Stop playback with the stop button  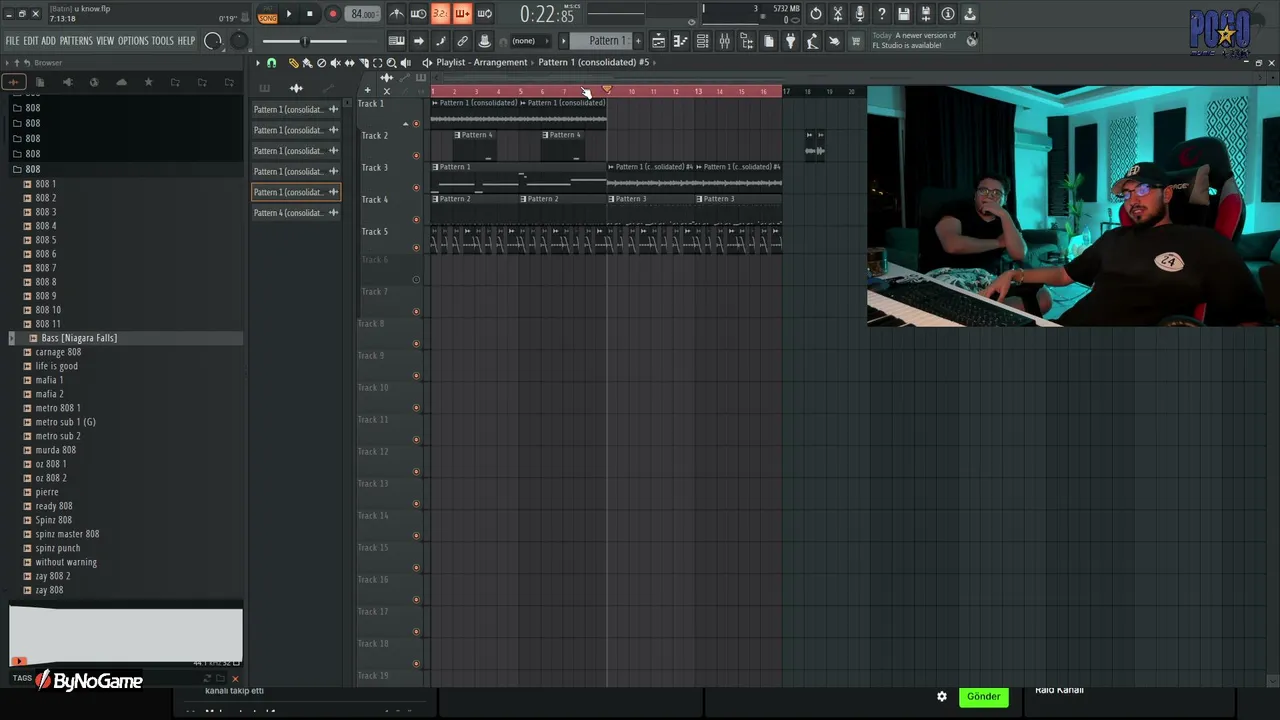pos(310,14)
